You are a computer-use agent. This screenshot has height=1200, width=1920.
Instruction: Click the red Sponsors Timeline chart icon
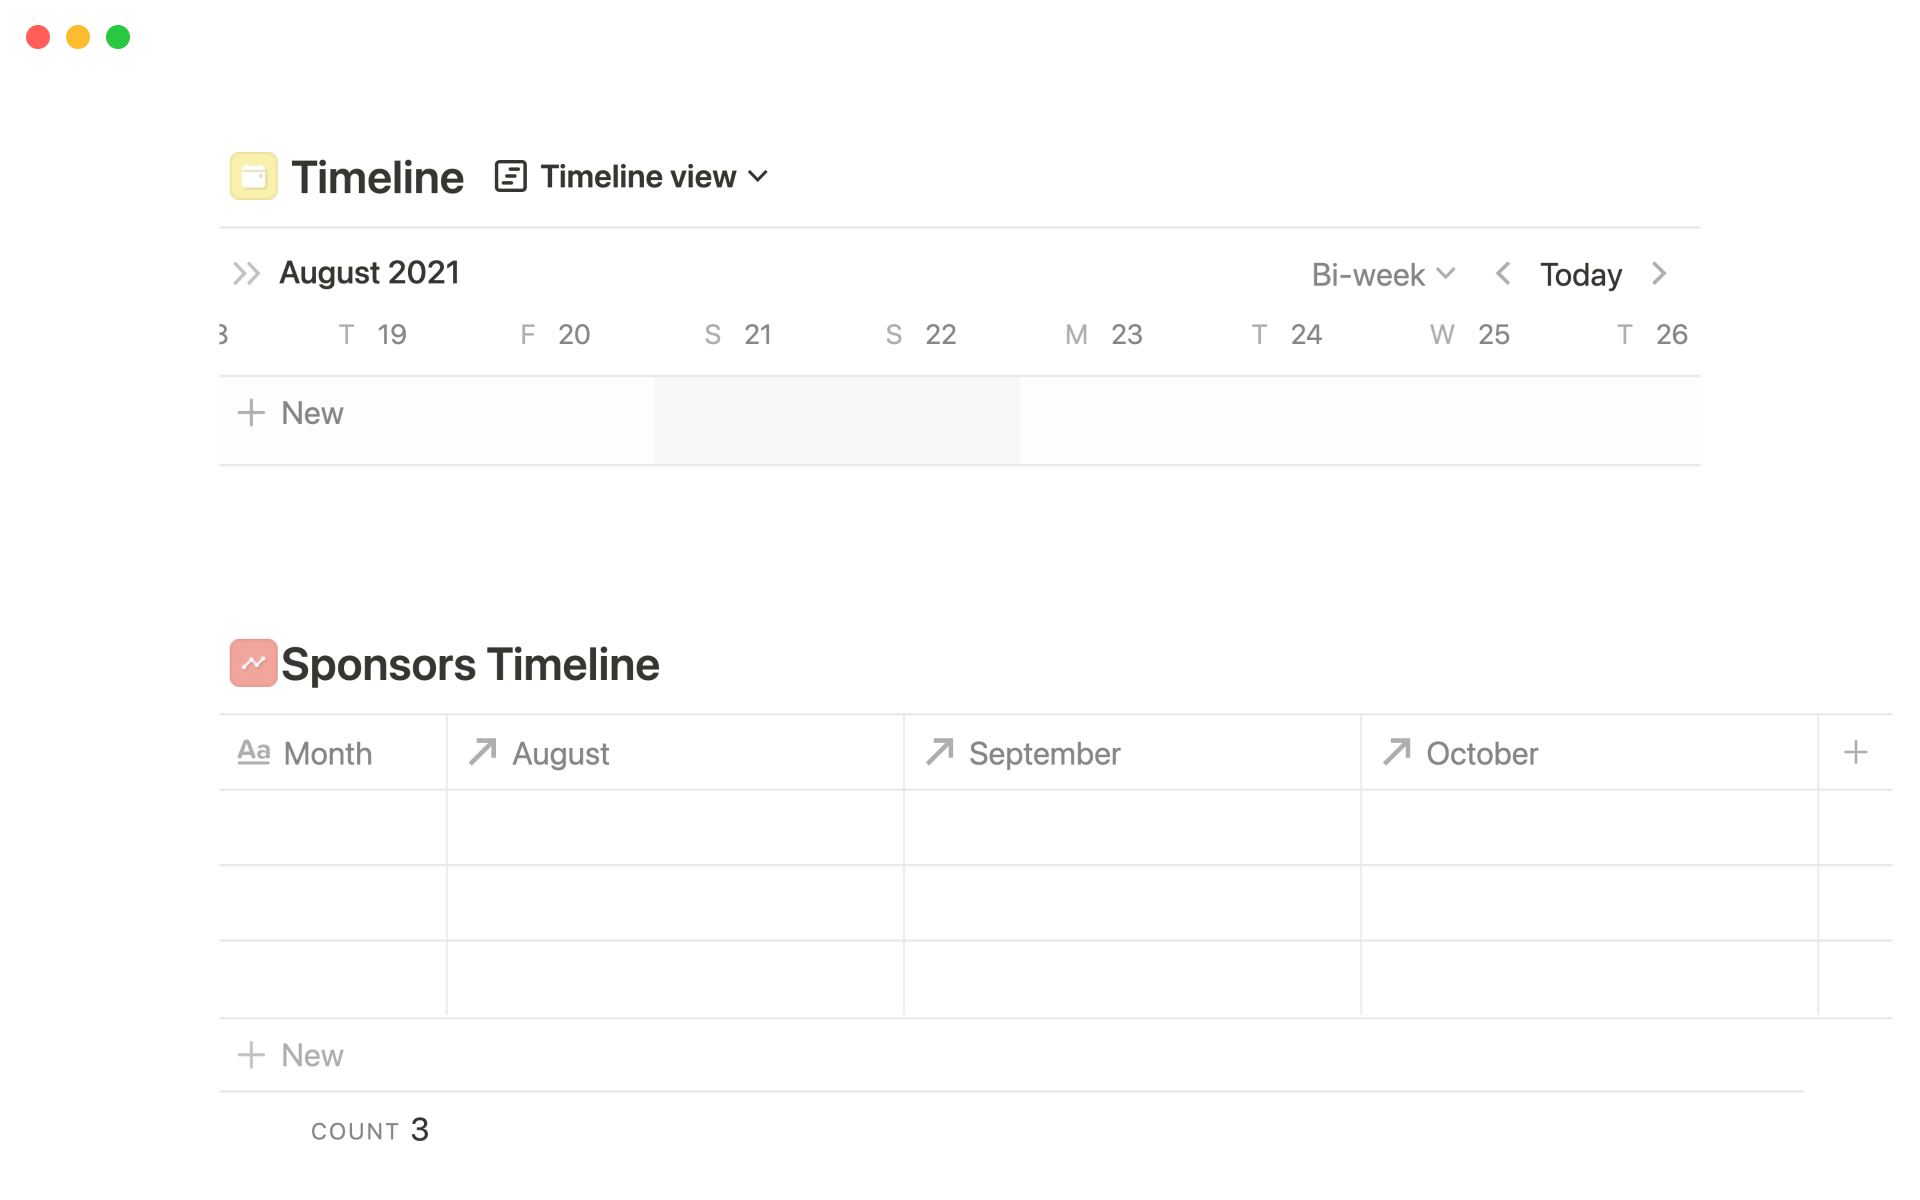(253, 663)
